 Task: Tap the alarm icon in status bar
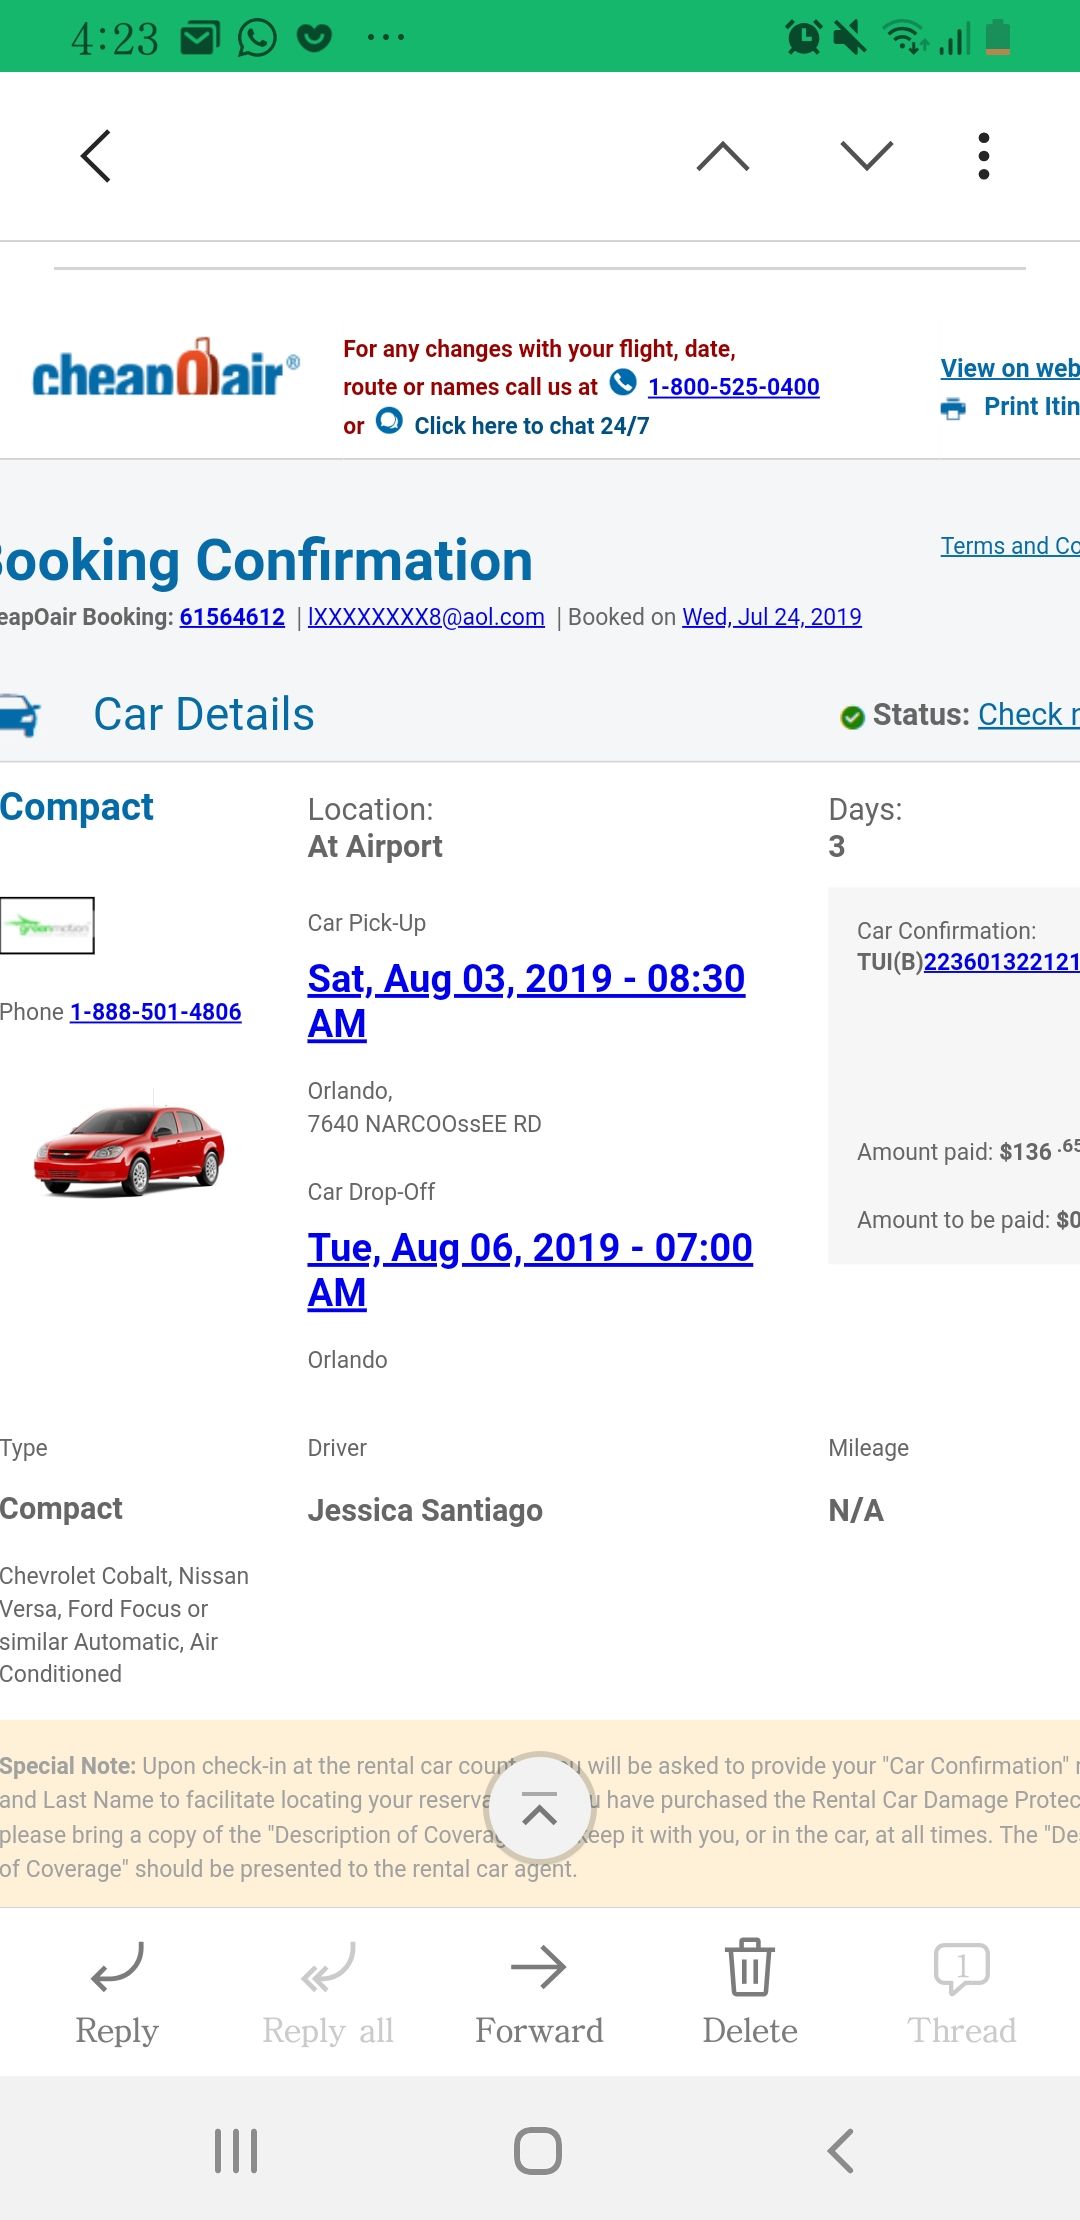pyautogui.click(x=804, y=38)
